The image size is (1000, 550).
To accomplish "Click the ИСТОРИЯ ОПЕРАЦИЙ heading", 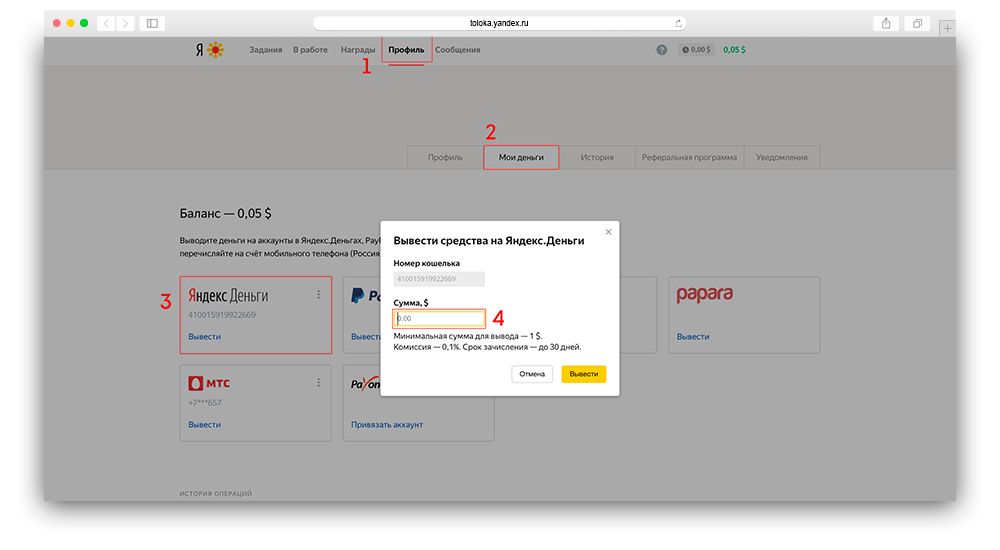I will click(x=216, y=494).
